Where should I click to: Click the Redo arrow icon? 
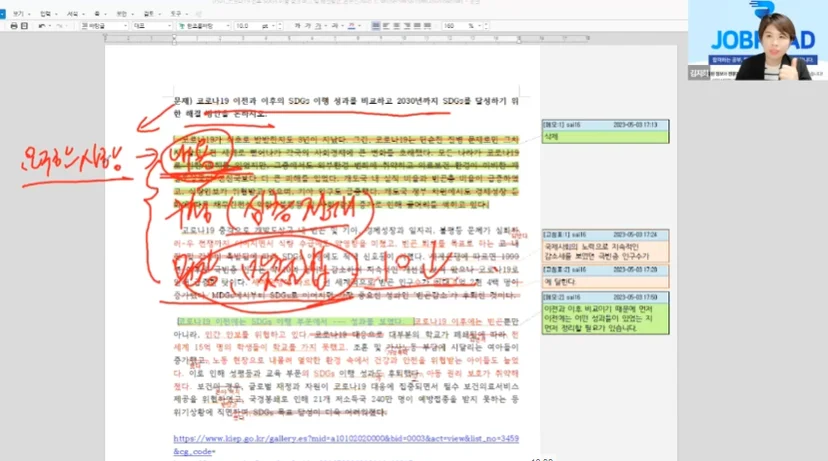point(60,26)
